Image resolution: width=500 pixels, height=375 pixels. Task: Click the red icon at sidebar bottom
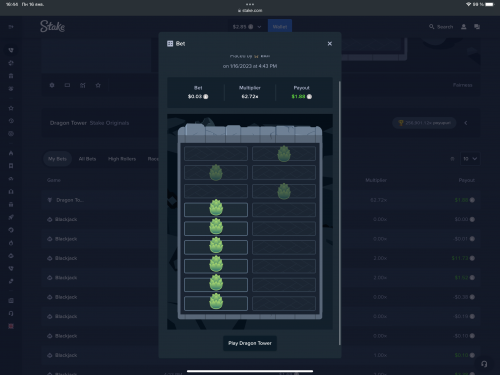(11, 326)
